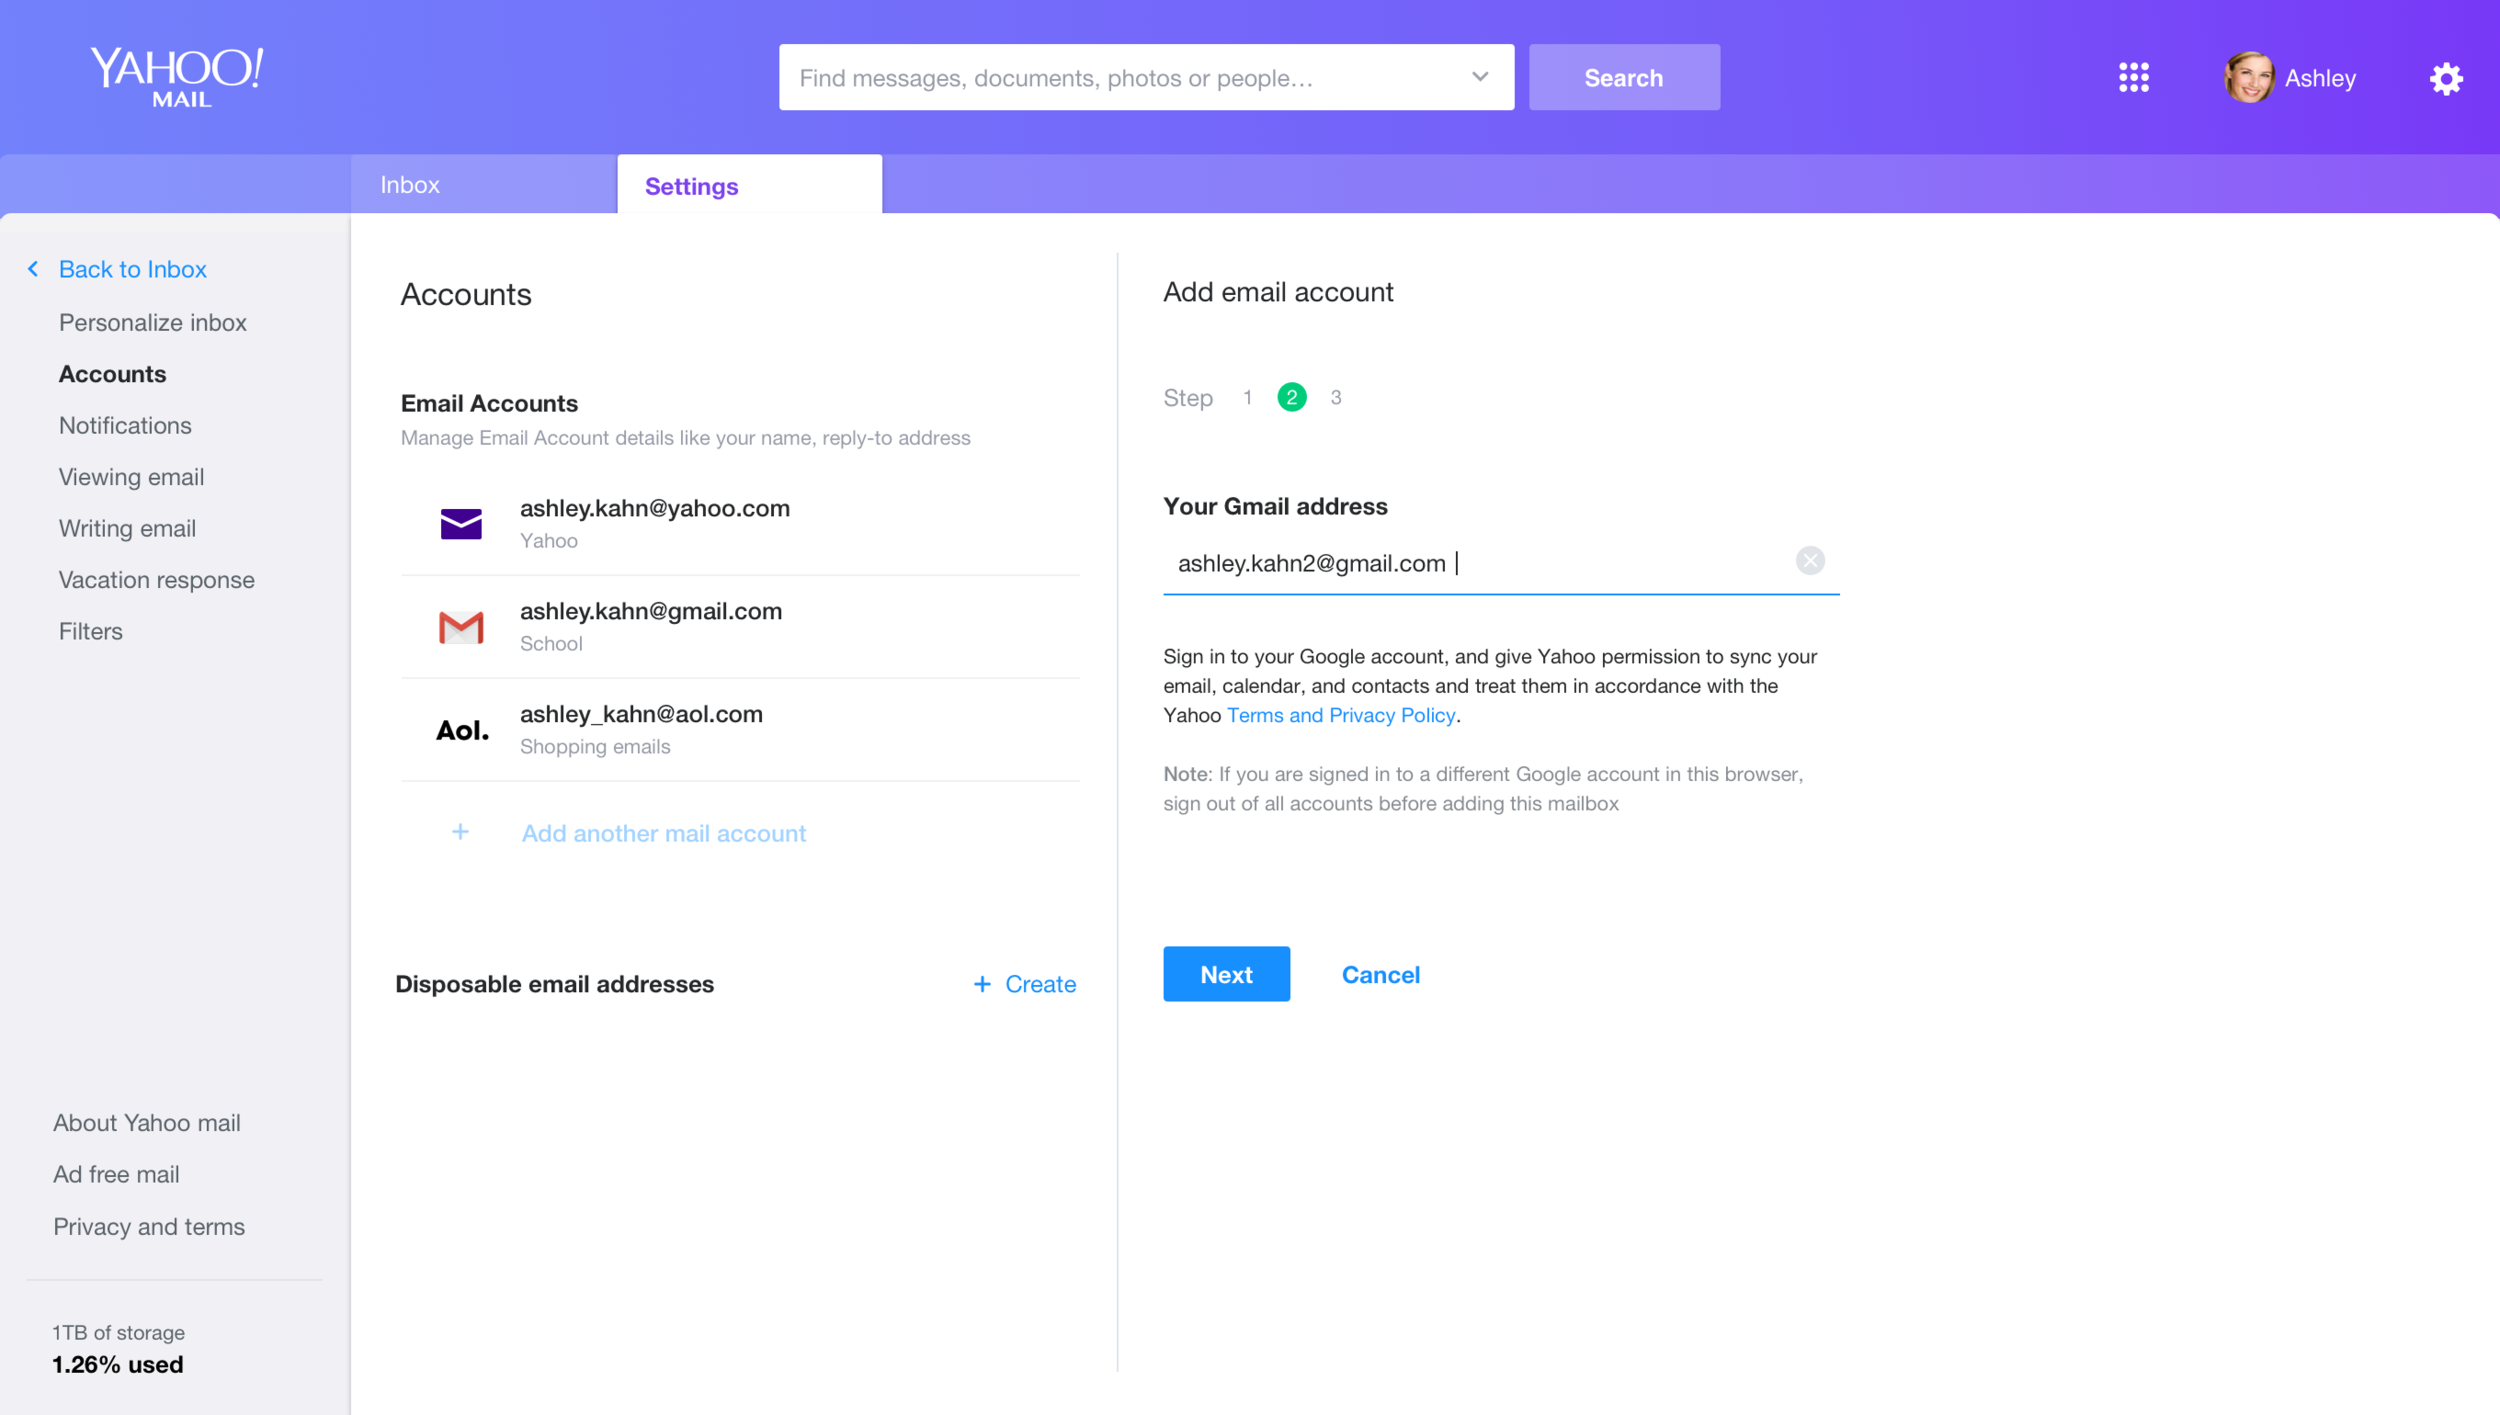Click Ashley's profile avatar

[2249, 77]
